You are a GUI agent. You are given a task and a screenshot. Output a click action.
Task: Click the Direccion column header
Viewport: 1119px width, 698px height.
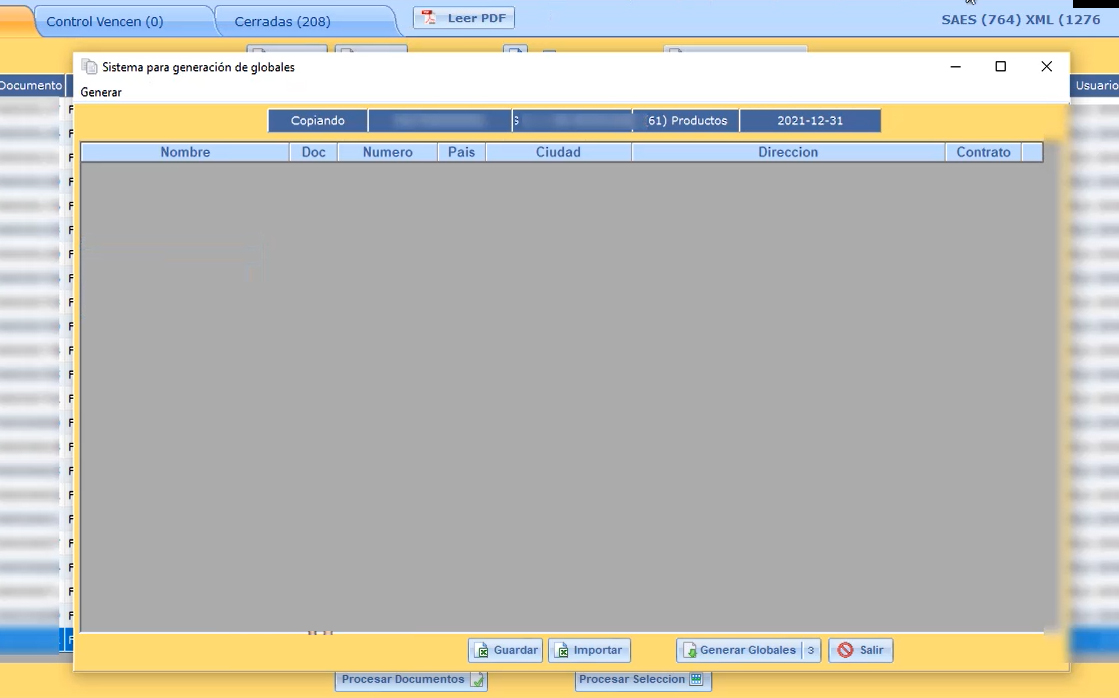788,152
